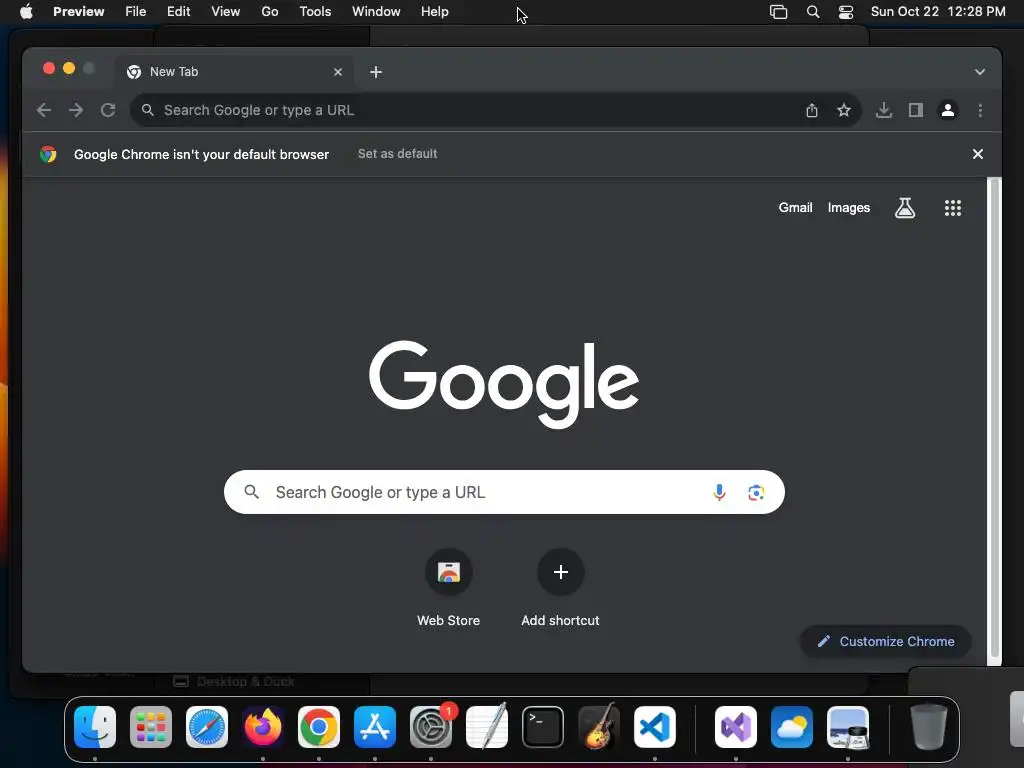The image size is (1024, 768).
Task: Go back with Chrome's back arrow
Action: point(44,110)
